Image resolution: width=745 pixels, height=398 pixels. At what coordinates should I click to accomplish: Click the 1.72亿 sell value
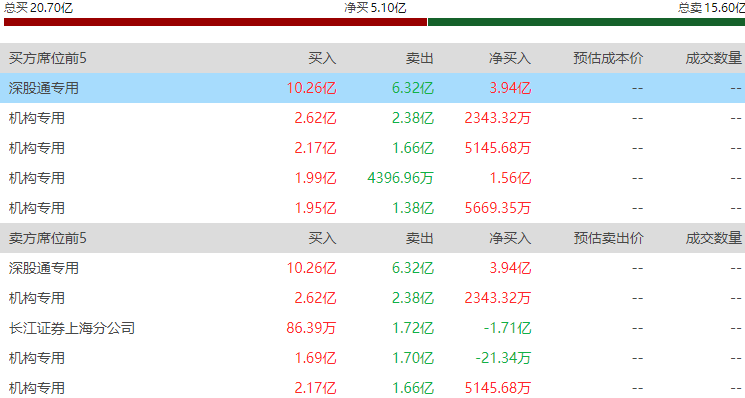pyautogui.click(x=413, y=328)
